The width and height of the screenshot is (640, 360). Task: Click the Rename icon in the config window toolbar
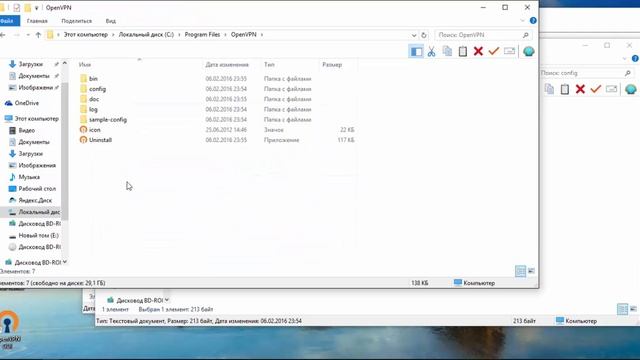click(611, 89)
